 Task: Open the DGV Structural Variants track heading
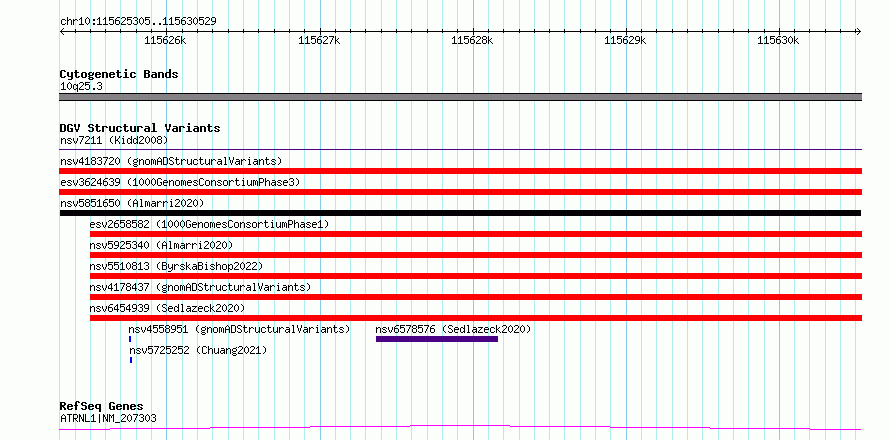140,128
